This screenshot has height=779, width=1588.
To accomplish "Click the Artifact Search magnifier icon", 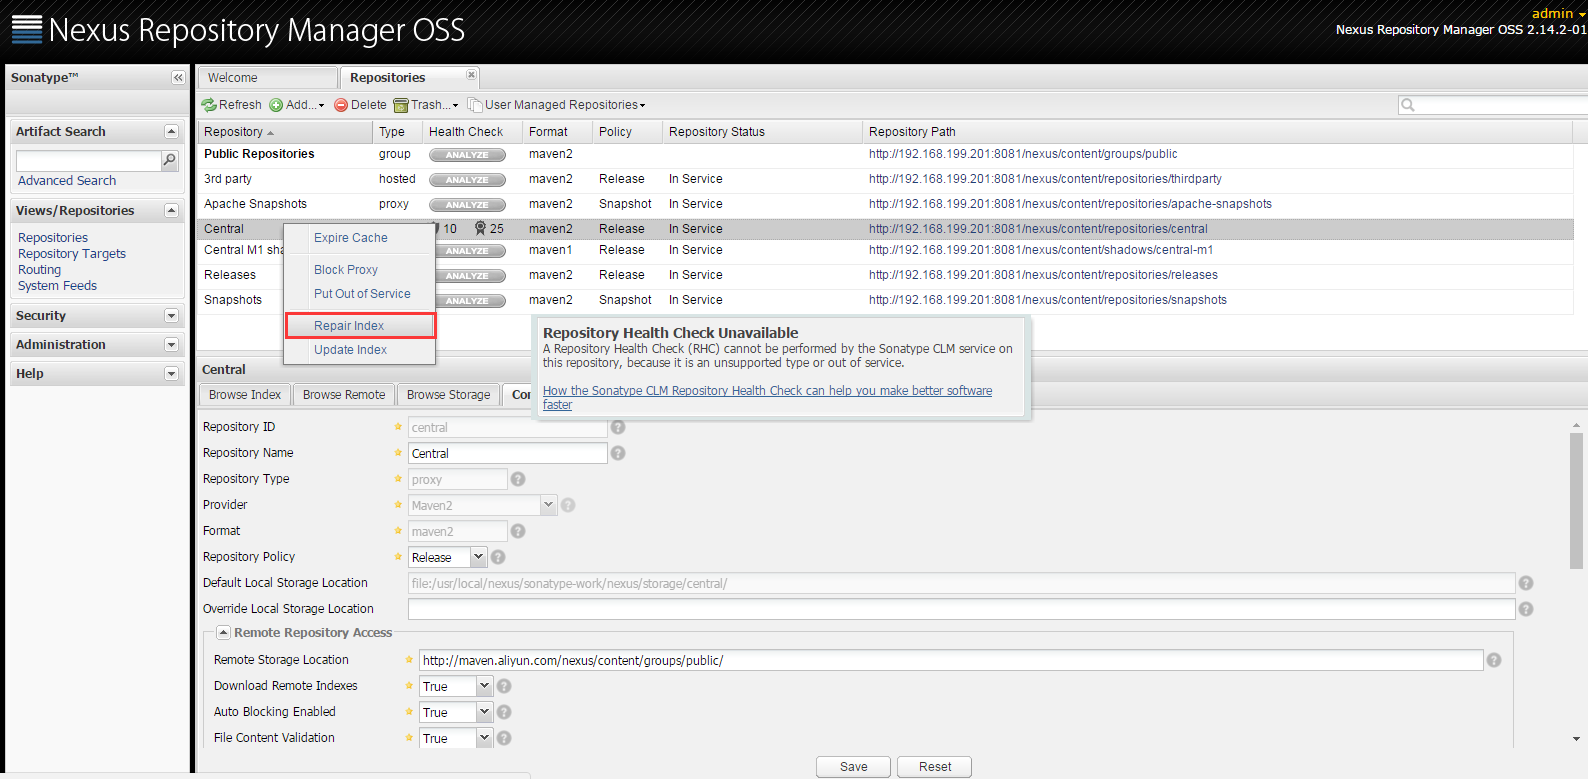I will [170, 160].
